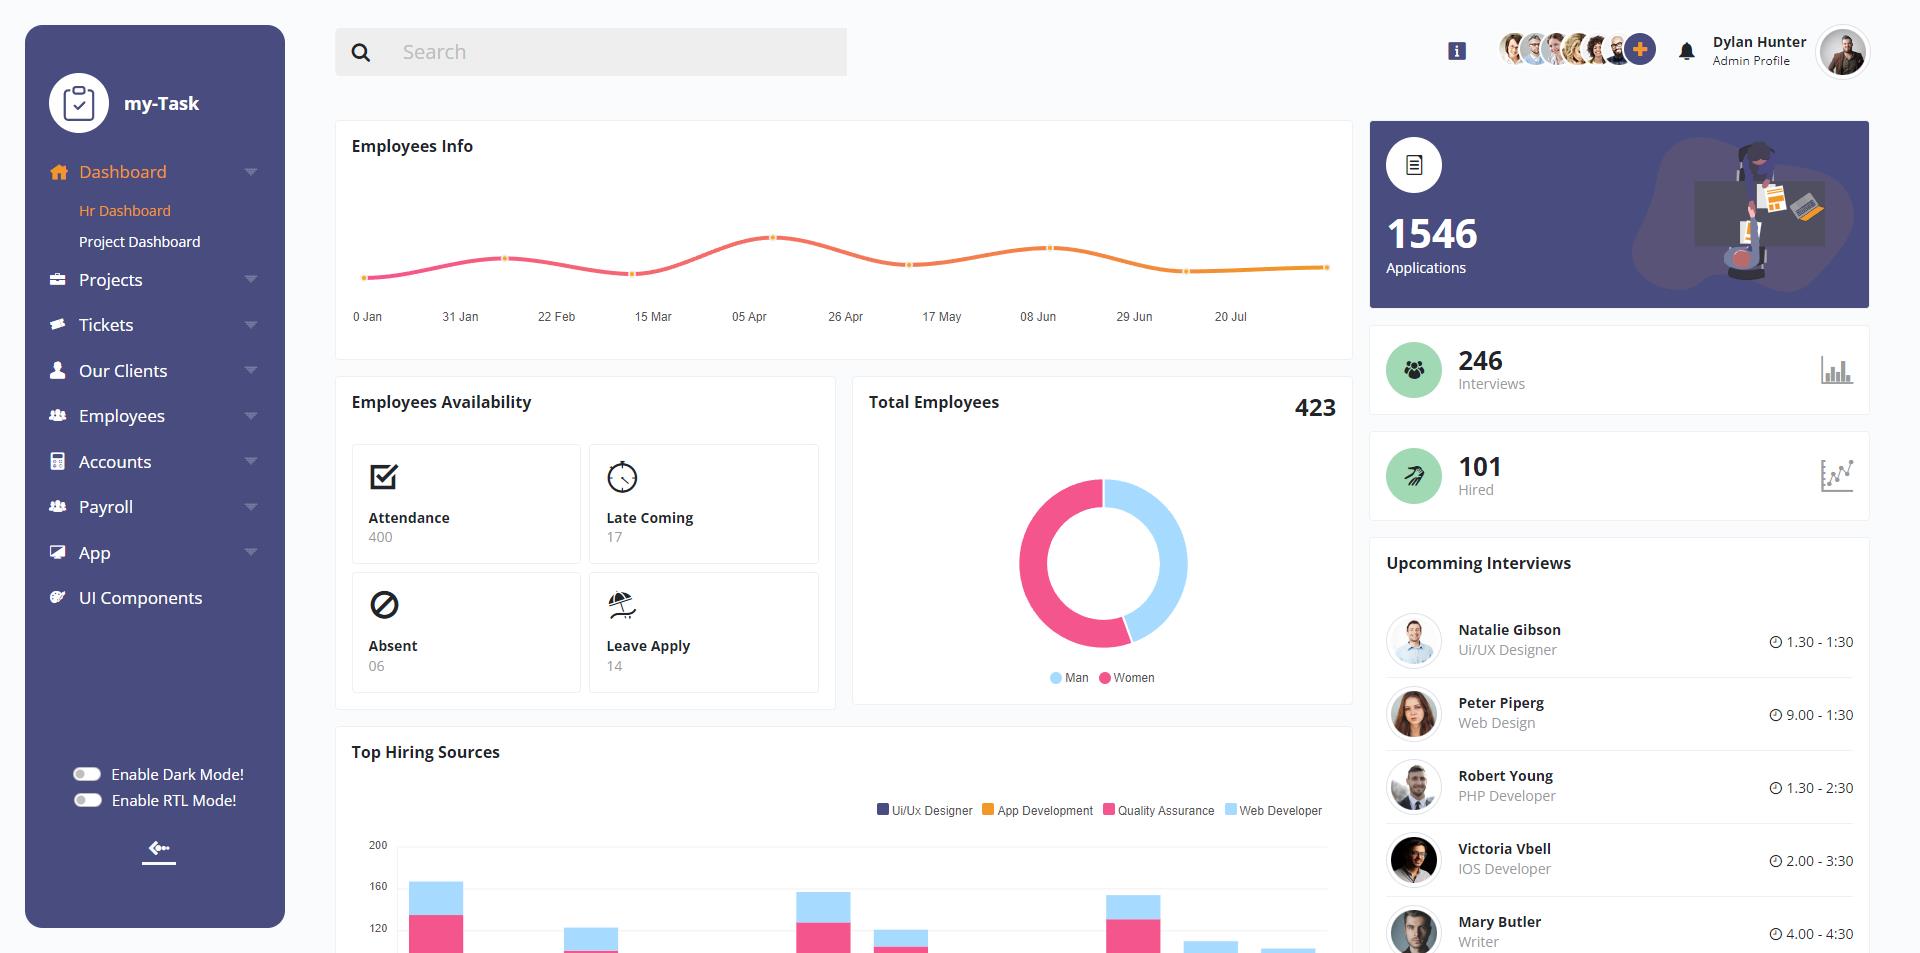This screenshot has height=953, width=1920.
Task: Click the Payroll group icon in sidebar
Action: point(58,506)
